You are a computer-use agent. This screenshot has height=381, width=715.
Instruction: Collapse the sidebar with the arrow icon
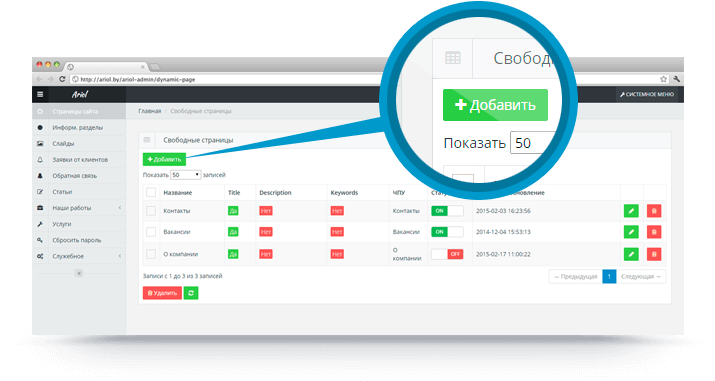(x=79, y=273)
